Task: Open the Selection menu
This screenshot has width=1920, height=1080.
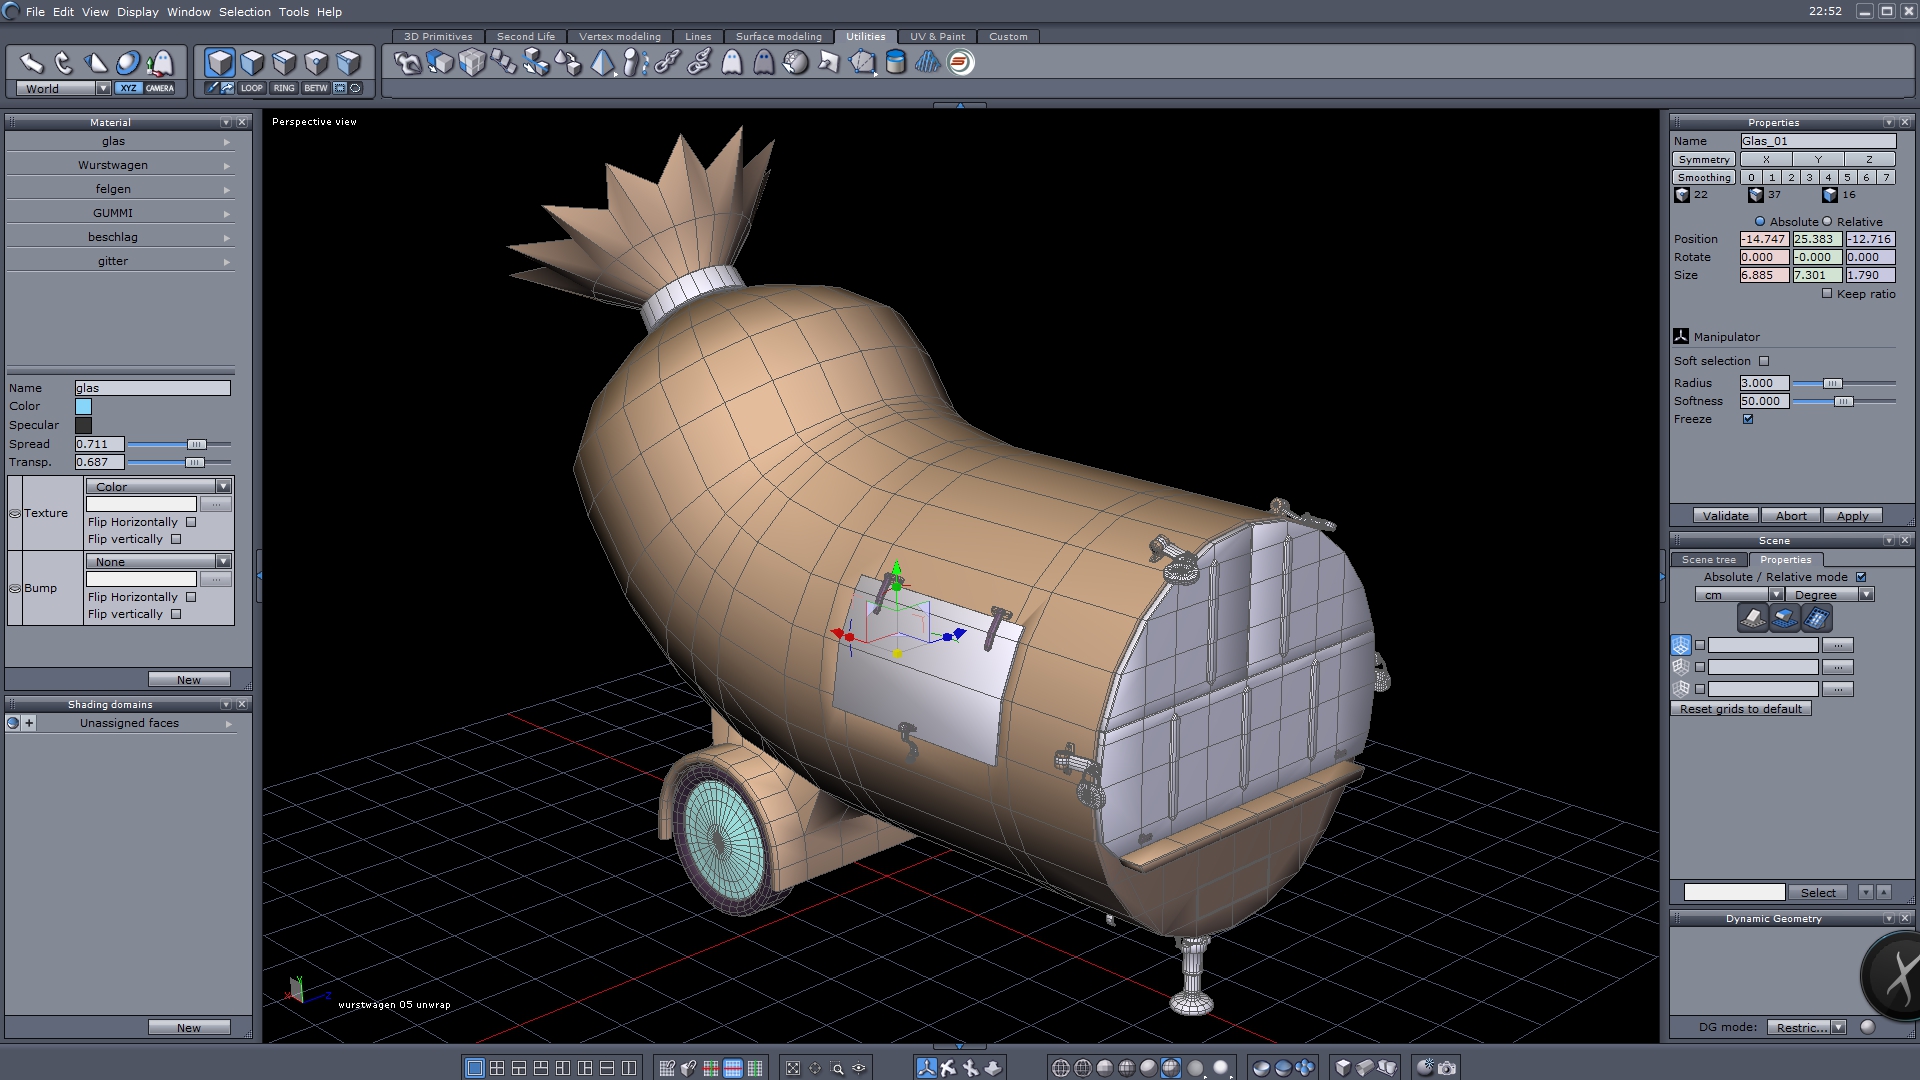Action: 244,12
